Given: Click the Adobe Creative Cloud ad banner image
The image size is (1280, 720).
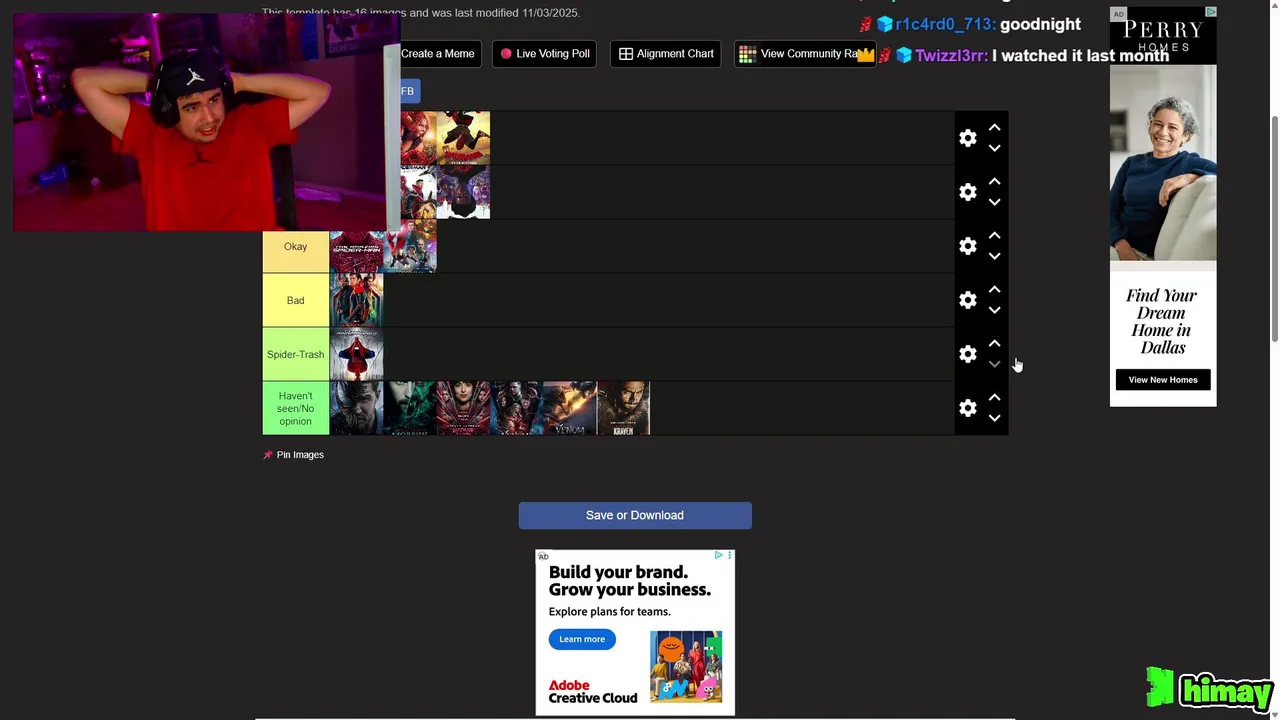Looking at the screenshot, I should [x=686, y=666].
